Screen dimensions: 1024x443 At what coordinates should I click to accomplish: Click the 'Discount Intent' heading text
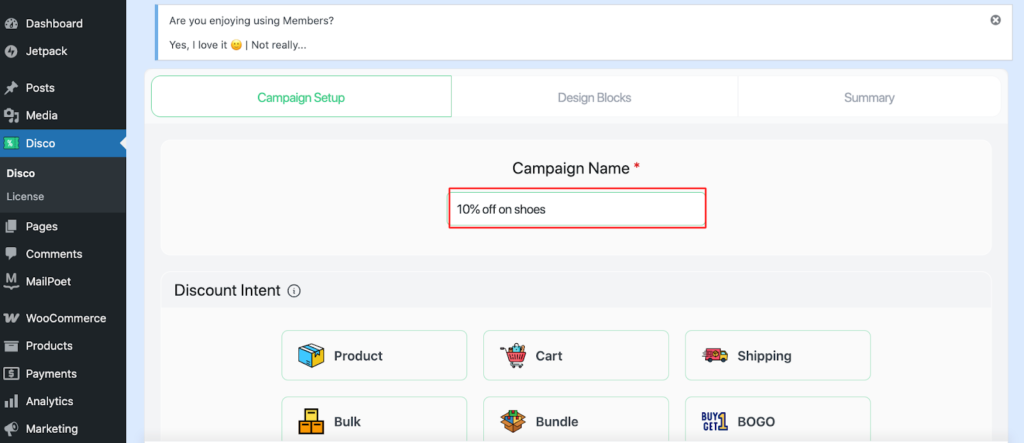(227, 291)
